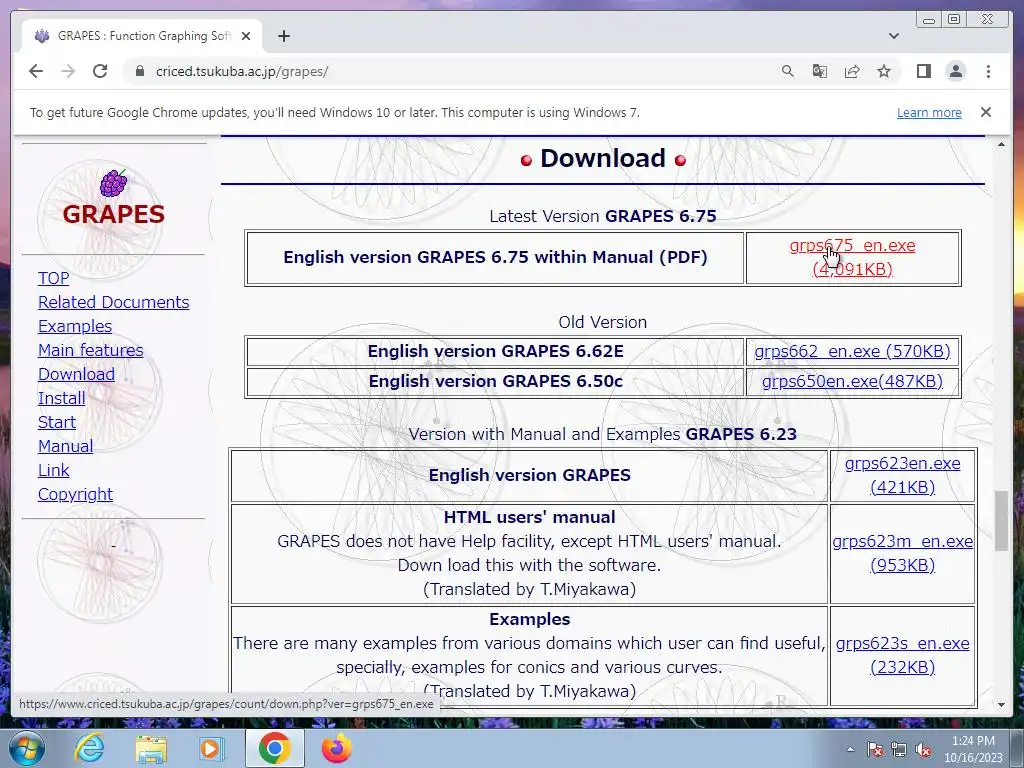Go back to the previous page
This screenshot has height=768, width=1024.
[36, 71]
